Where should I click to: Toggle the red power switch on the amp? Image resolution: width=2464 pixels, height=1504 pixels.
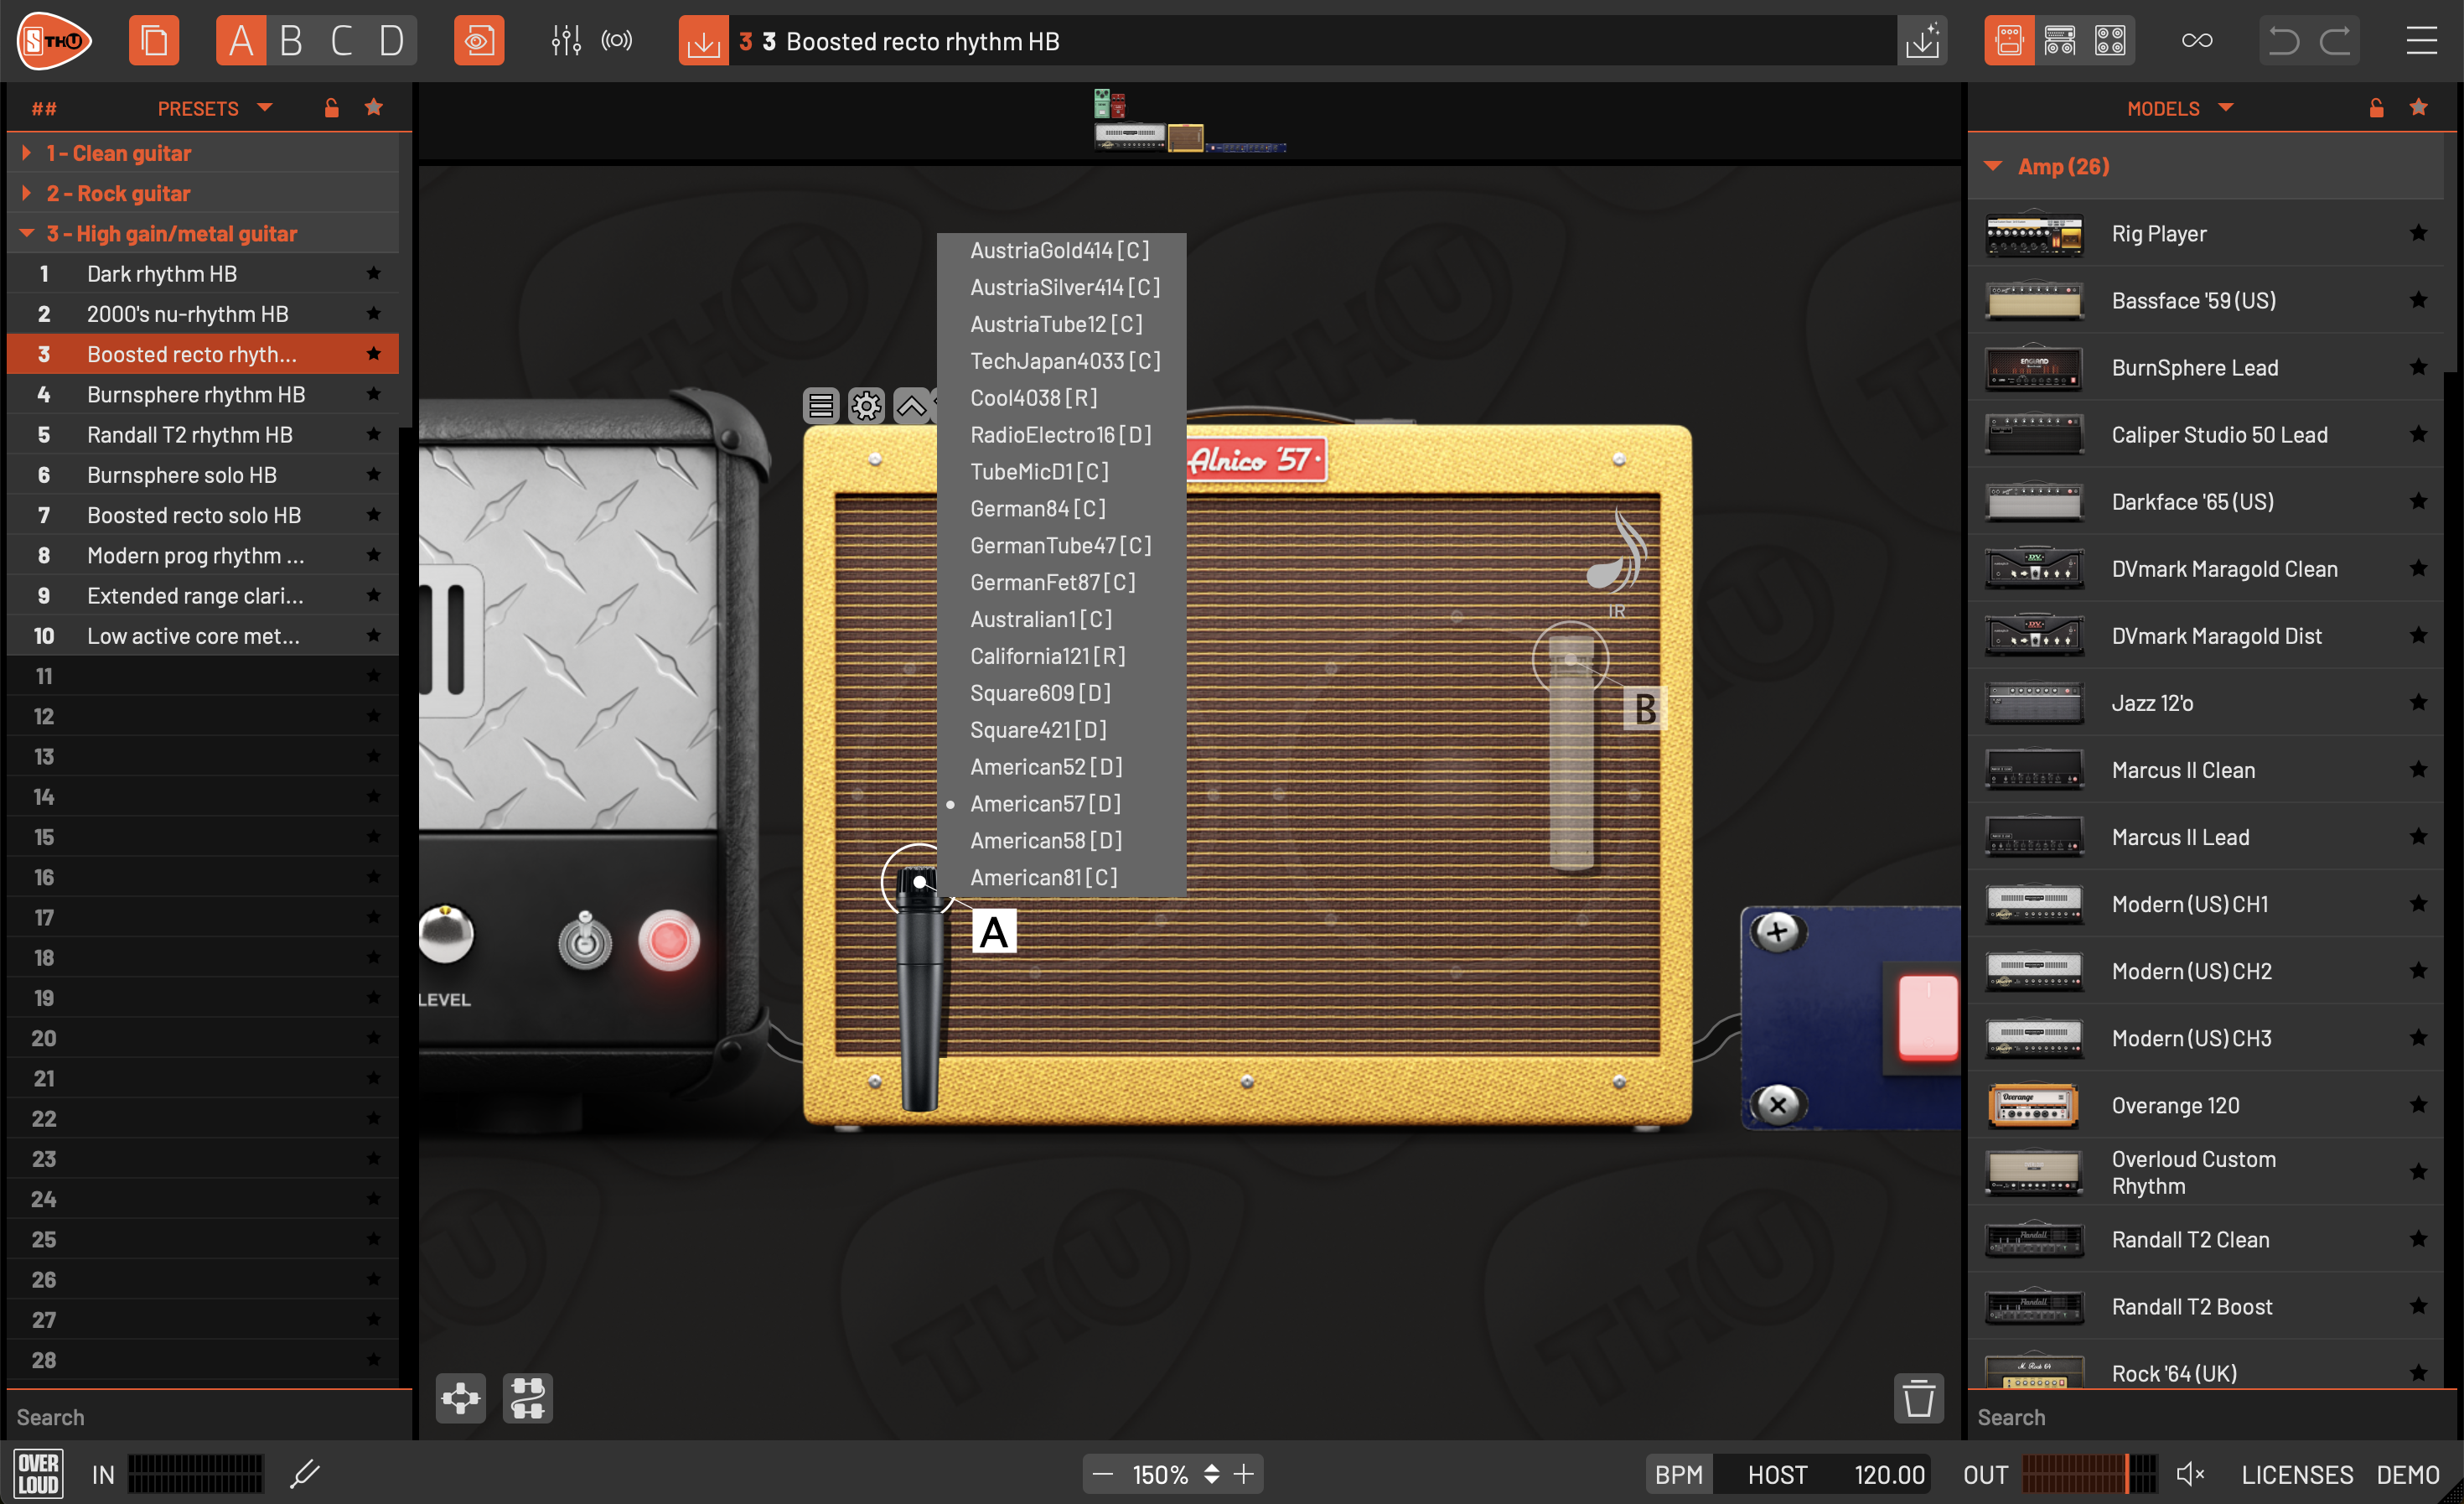click(x=668, y=940)
